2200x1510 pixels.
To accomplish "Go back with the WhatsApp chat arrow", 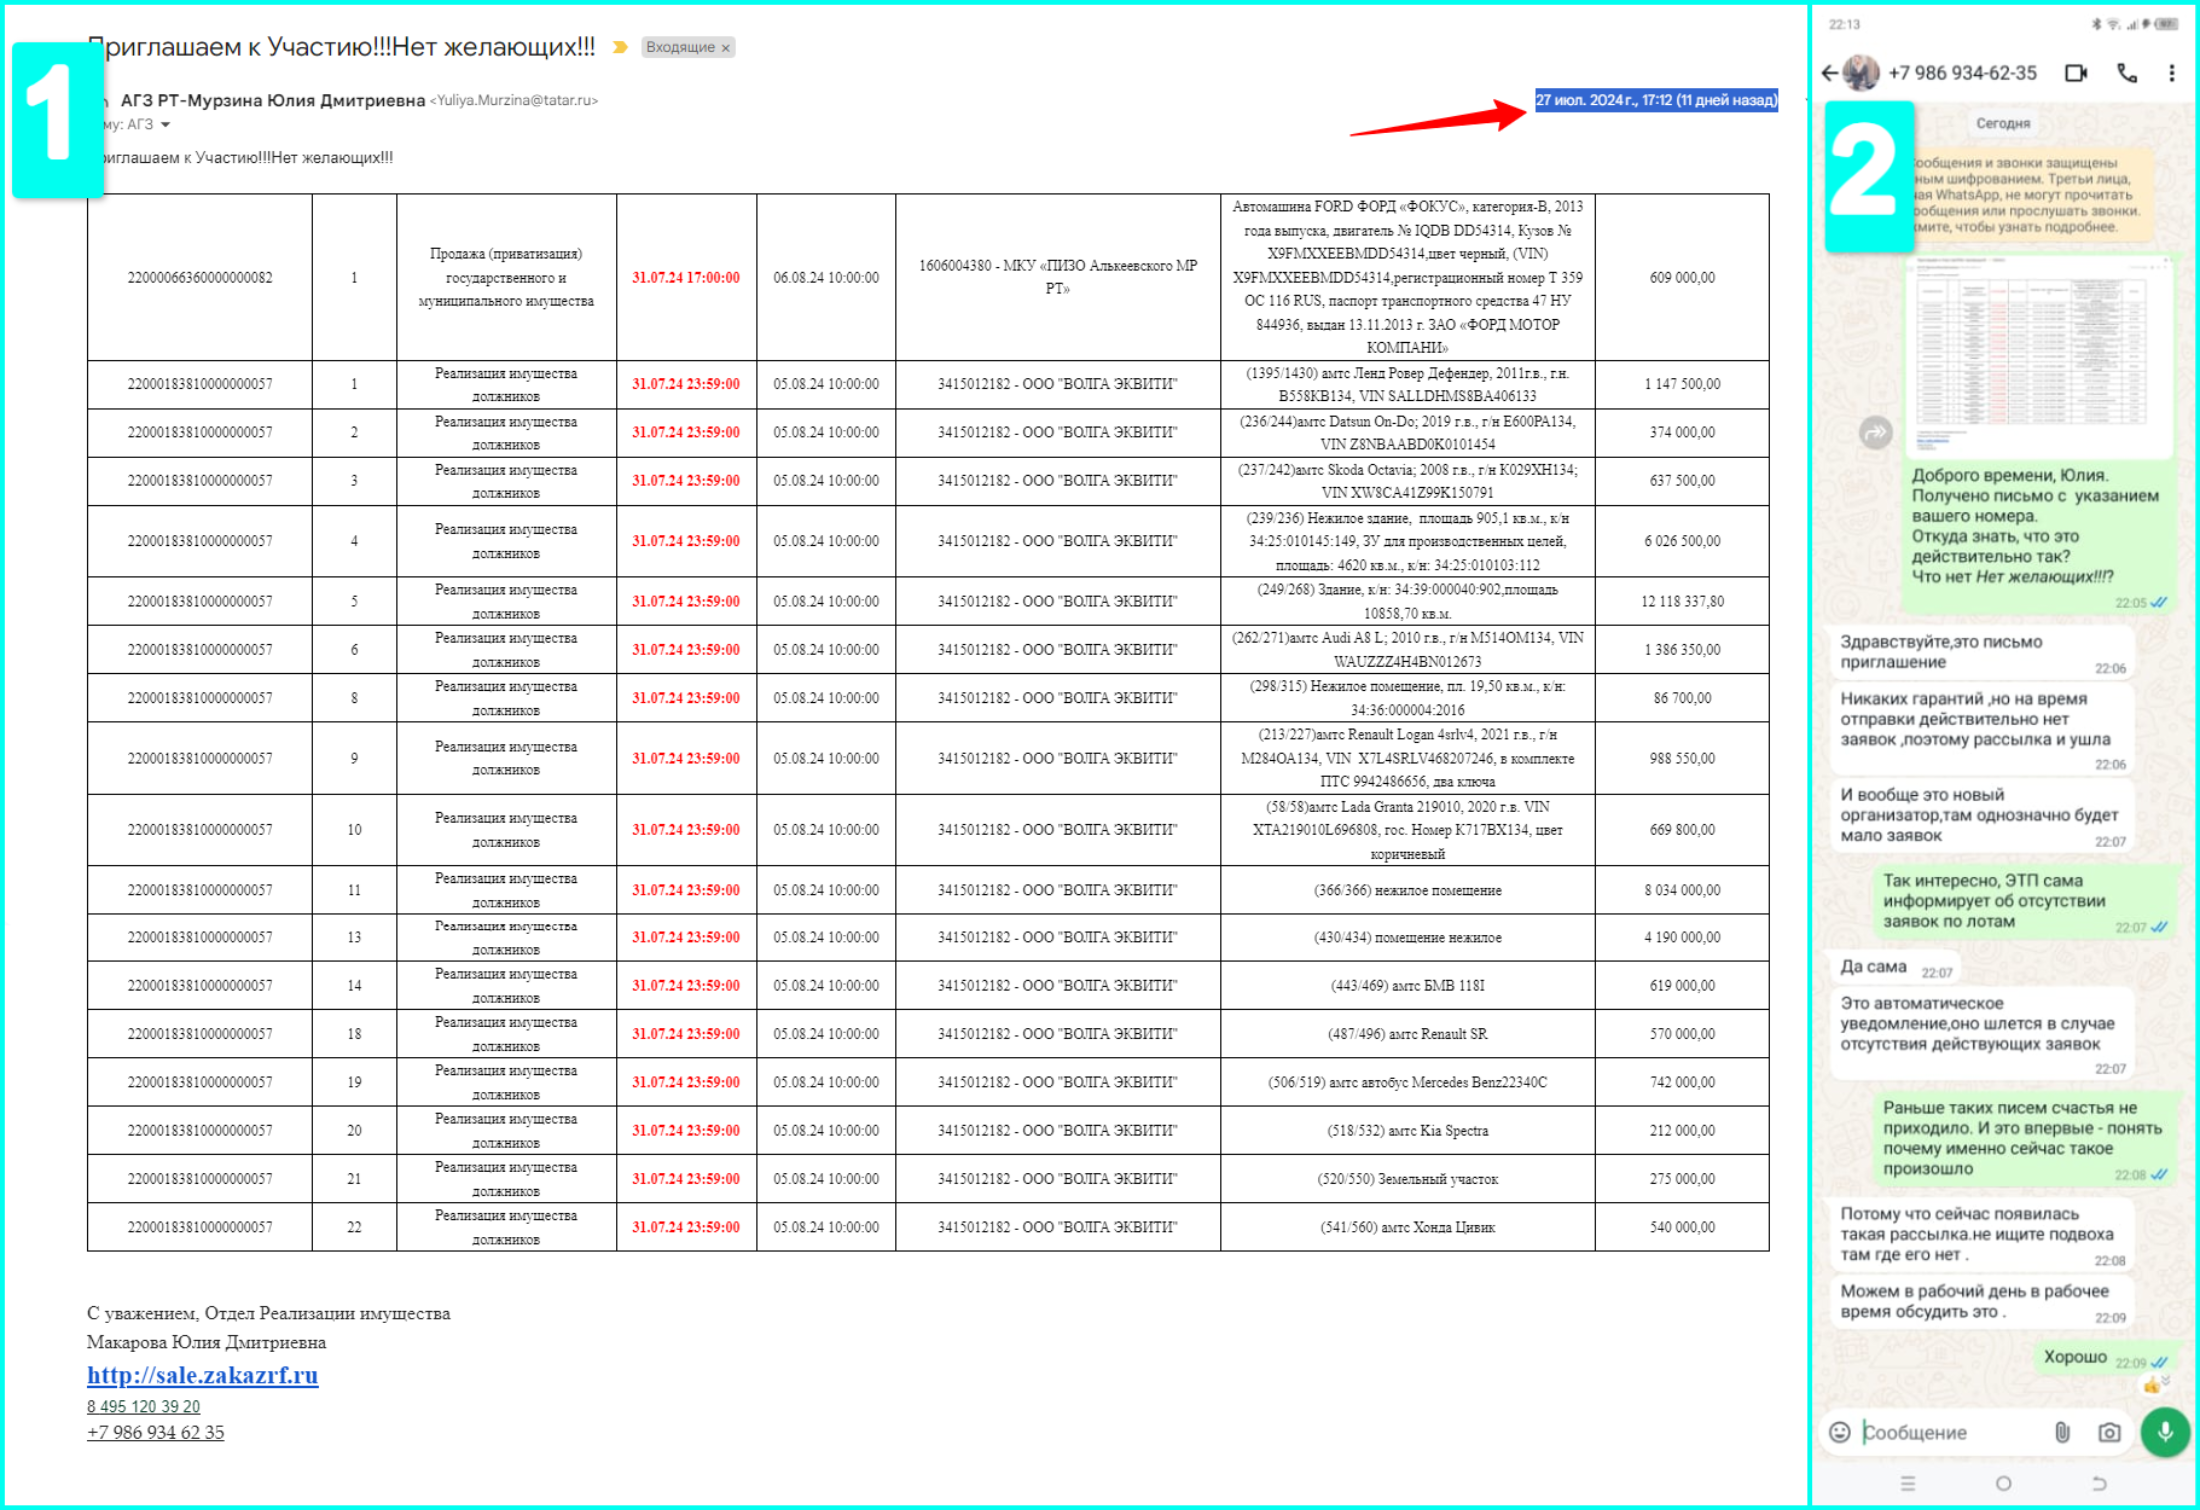I will [1829, 73].
